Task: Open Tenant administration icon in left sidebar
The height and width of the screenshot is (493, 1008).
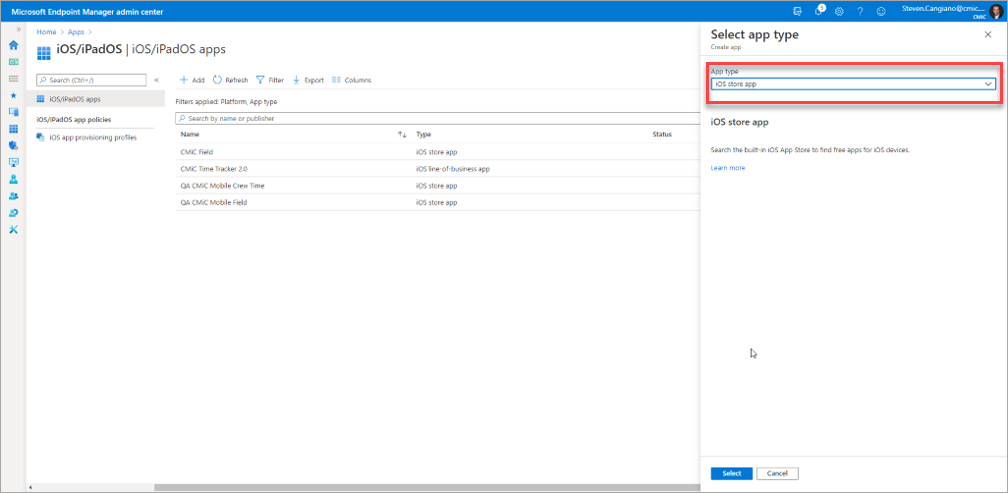Action: pyautogui.click(x=13, y=213)
